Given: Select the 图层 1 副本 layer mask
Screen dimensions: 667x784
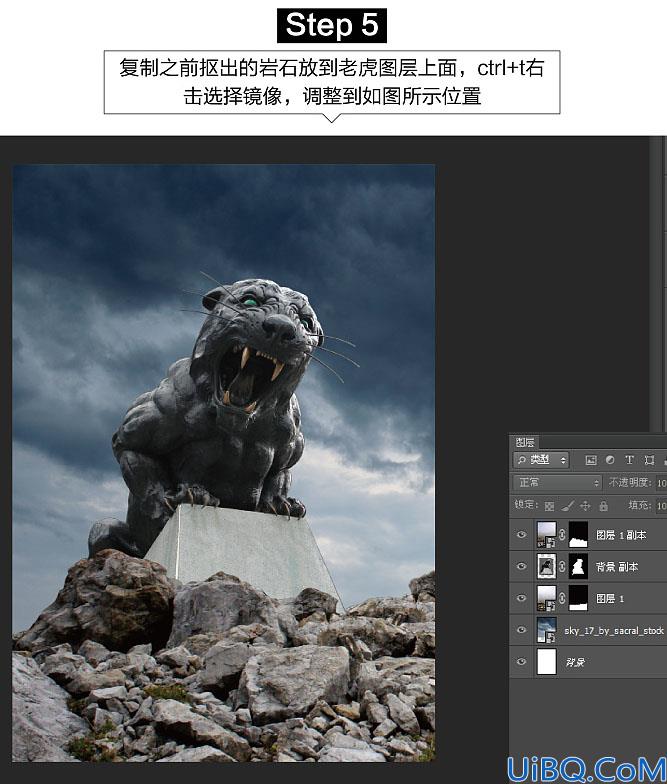Looking at the screenshot, I should [x=578, y=534].
